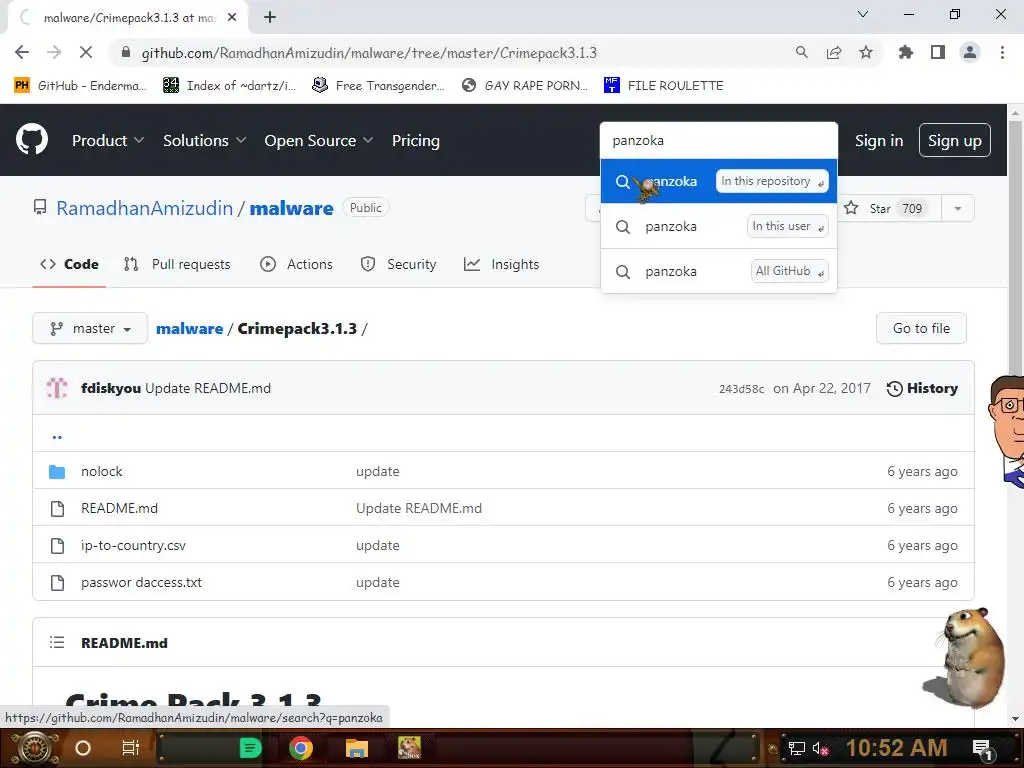Click the address bar zoom search icon
Screen dimensions: 1024x768
tap(801, 53)
